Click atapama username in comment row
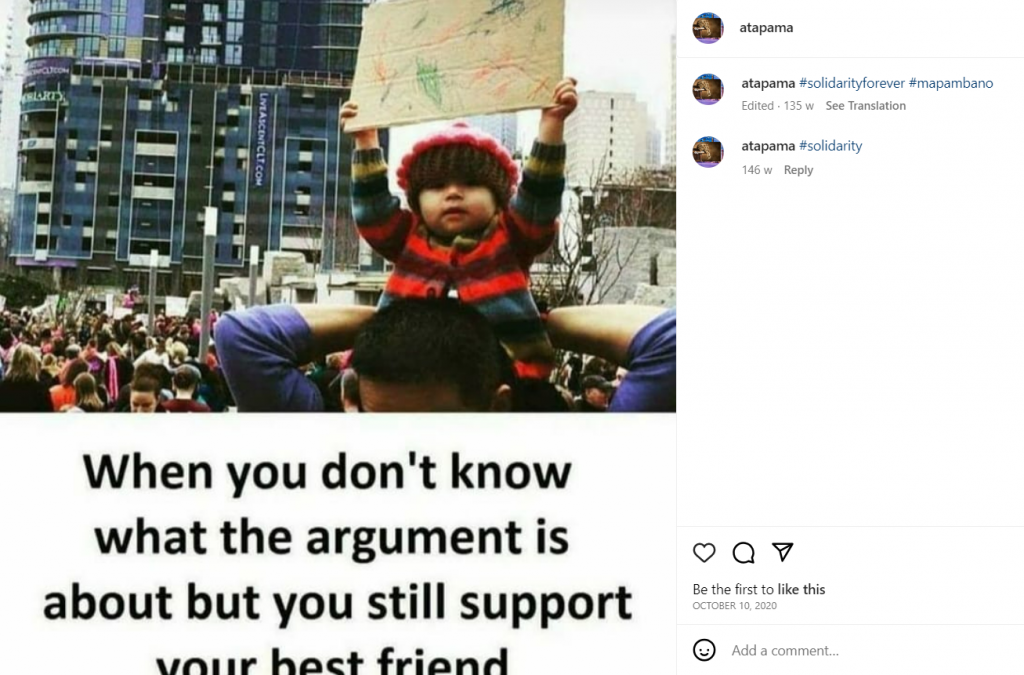The width and height of the screenshot is (1024, 675). (768, 146)
